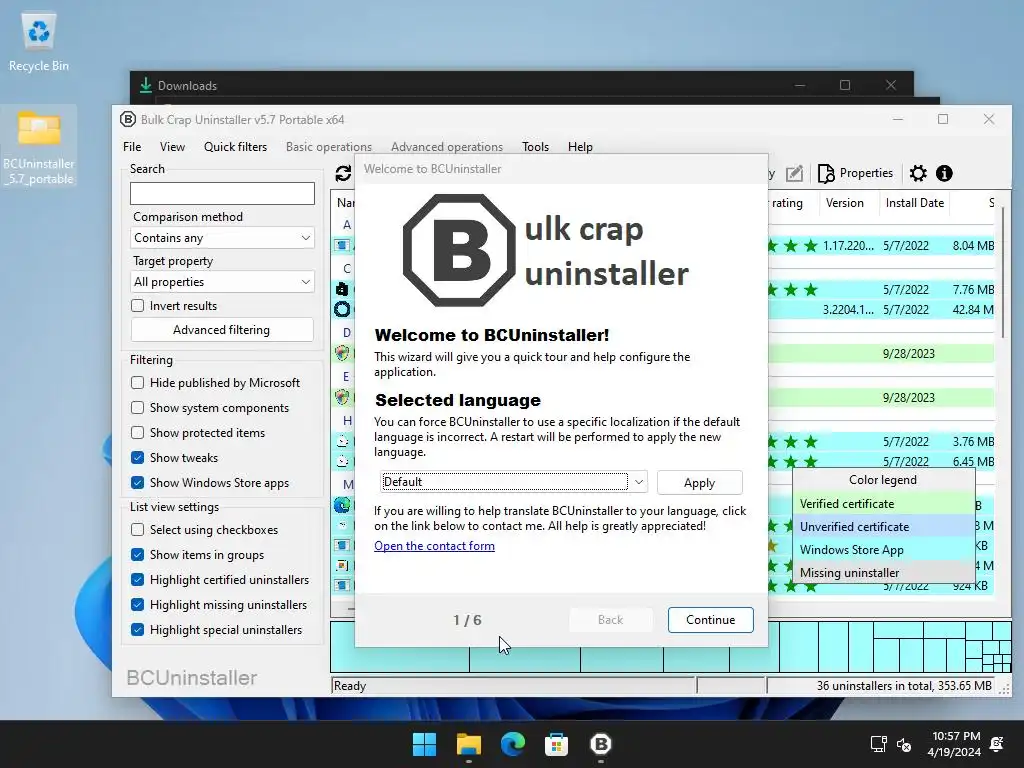1024x768 pixels.
Task: Select the shield icon under group E
Action: 342,397
